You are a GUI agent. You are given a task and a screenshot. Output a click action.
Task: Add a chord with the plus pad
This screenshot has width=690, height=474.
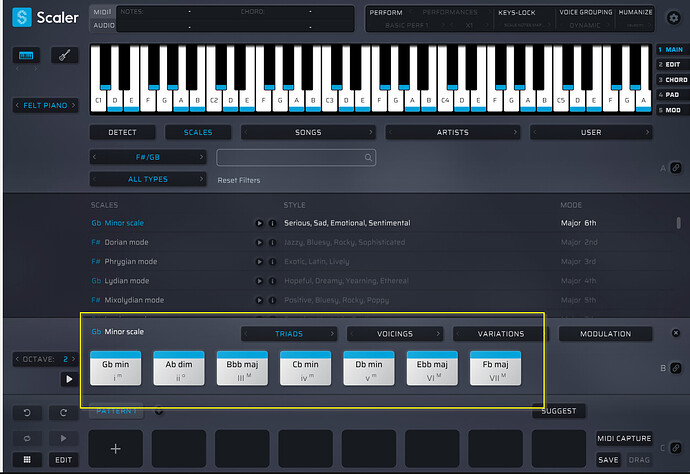click(x=116, y=448)
